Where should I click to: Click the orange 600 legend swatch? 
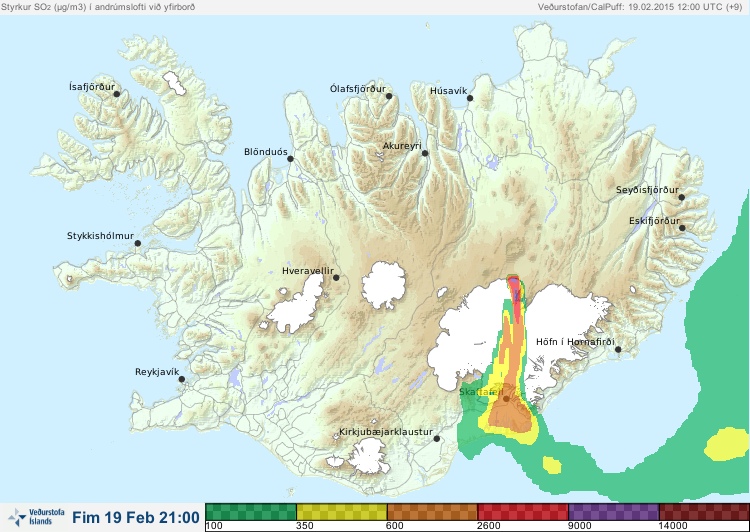click(432, 512)
